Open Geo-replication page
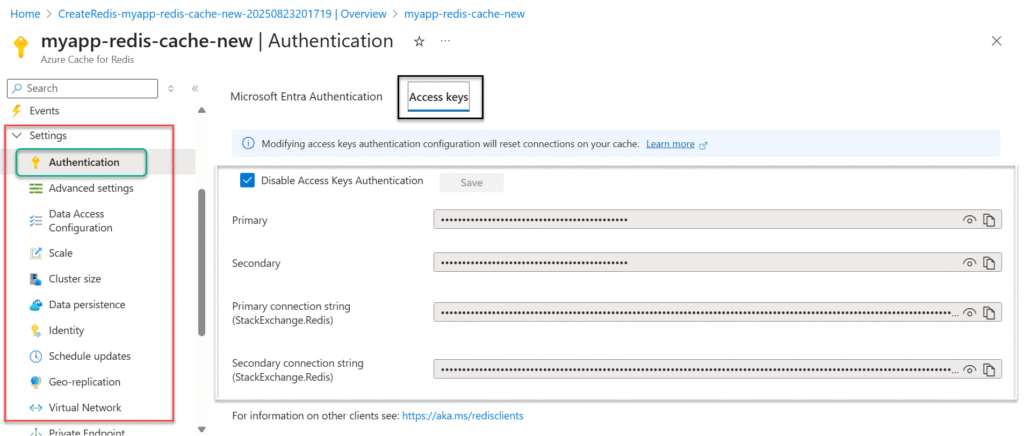 (84, 382)
